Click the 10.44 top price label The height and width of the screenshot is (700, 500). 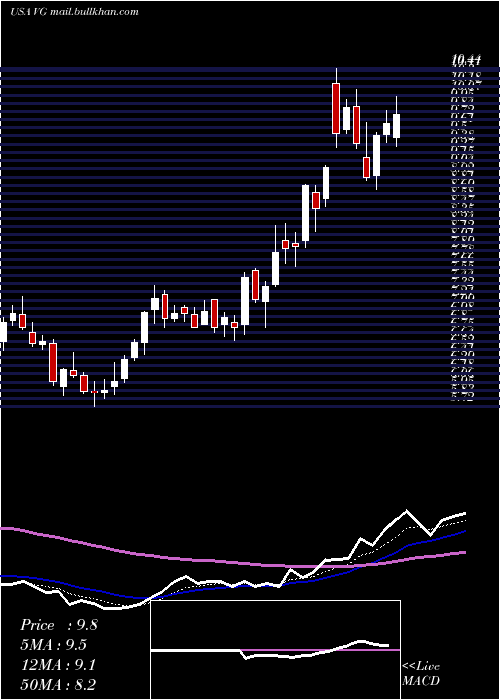[x=466, y=59]
